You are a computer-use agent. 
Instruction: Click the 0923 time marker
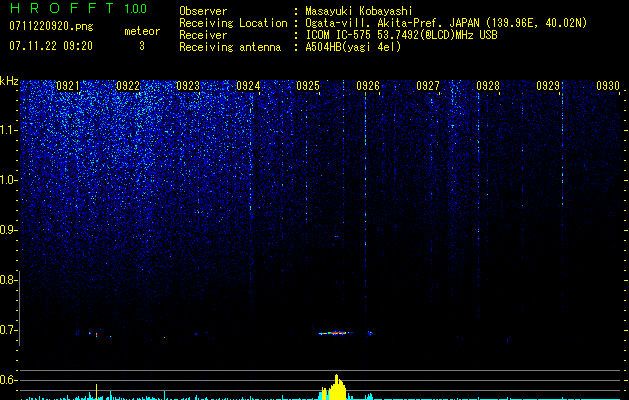(188, 86)
